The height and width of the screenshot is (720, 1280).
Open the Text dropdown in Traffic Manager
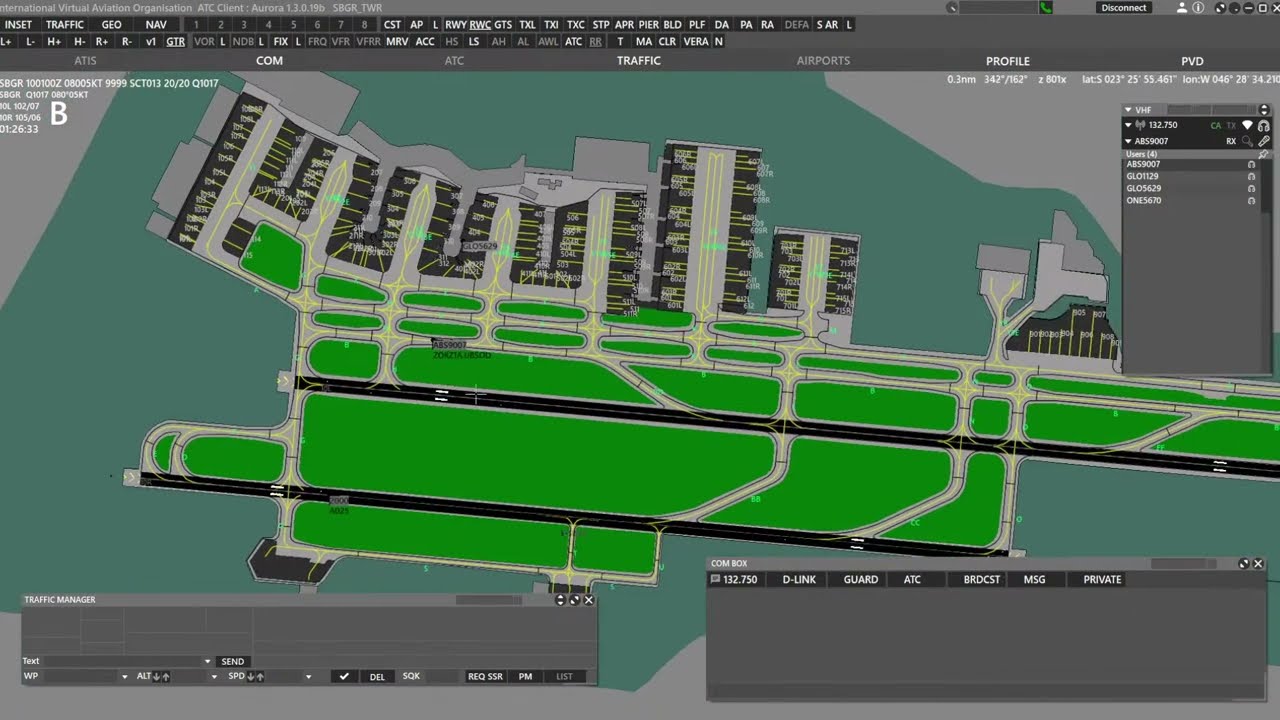click(208, 661)
